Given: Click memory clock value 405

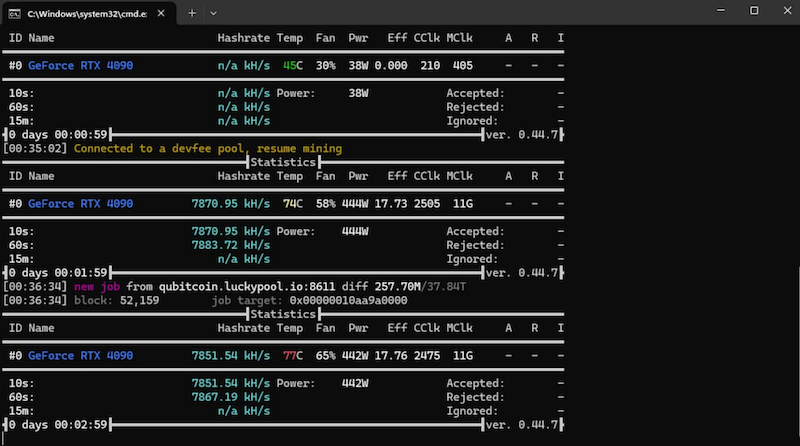Looking at the screenshot, I should 463,66.
